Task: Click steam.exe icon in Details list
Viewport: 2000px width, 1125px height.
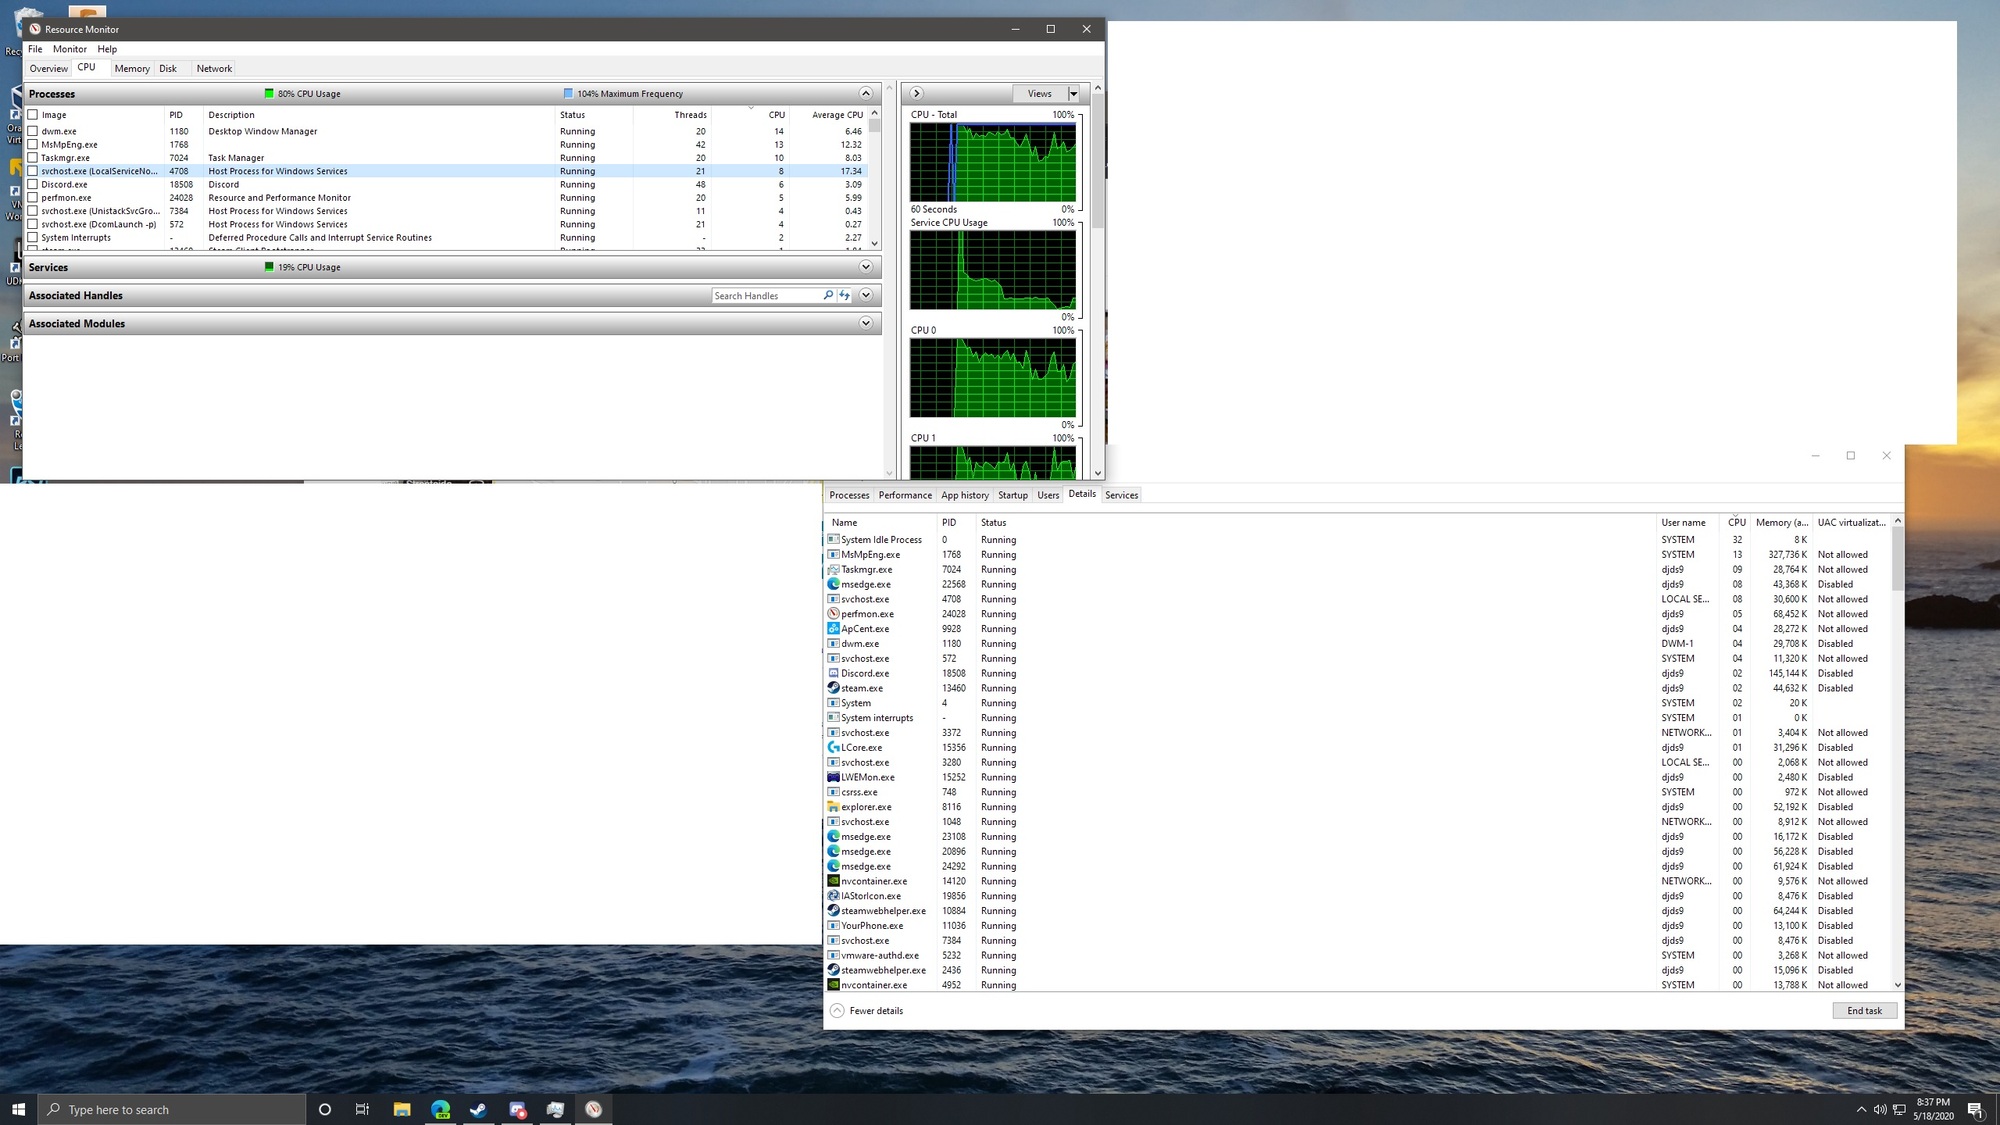Action: (x=833, y=688)
